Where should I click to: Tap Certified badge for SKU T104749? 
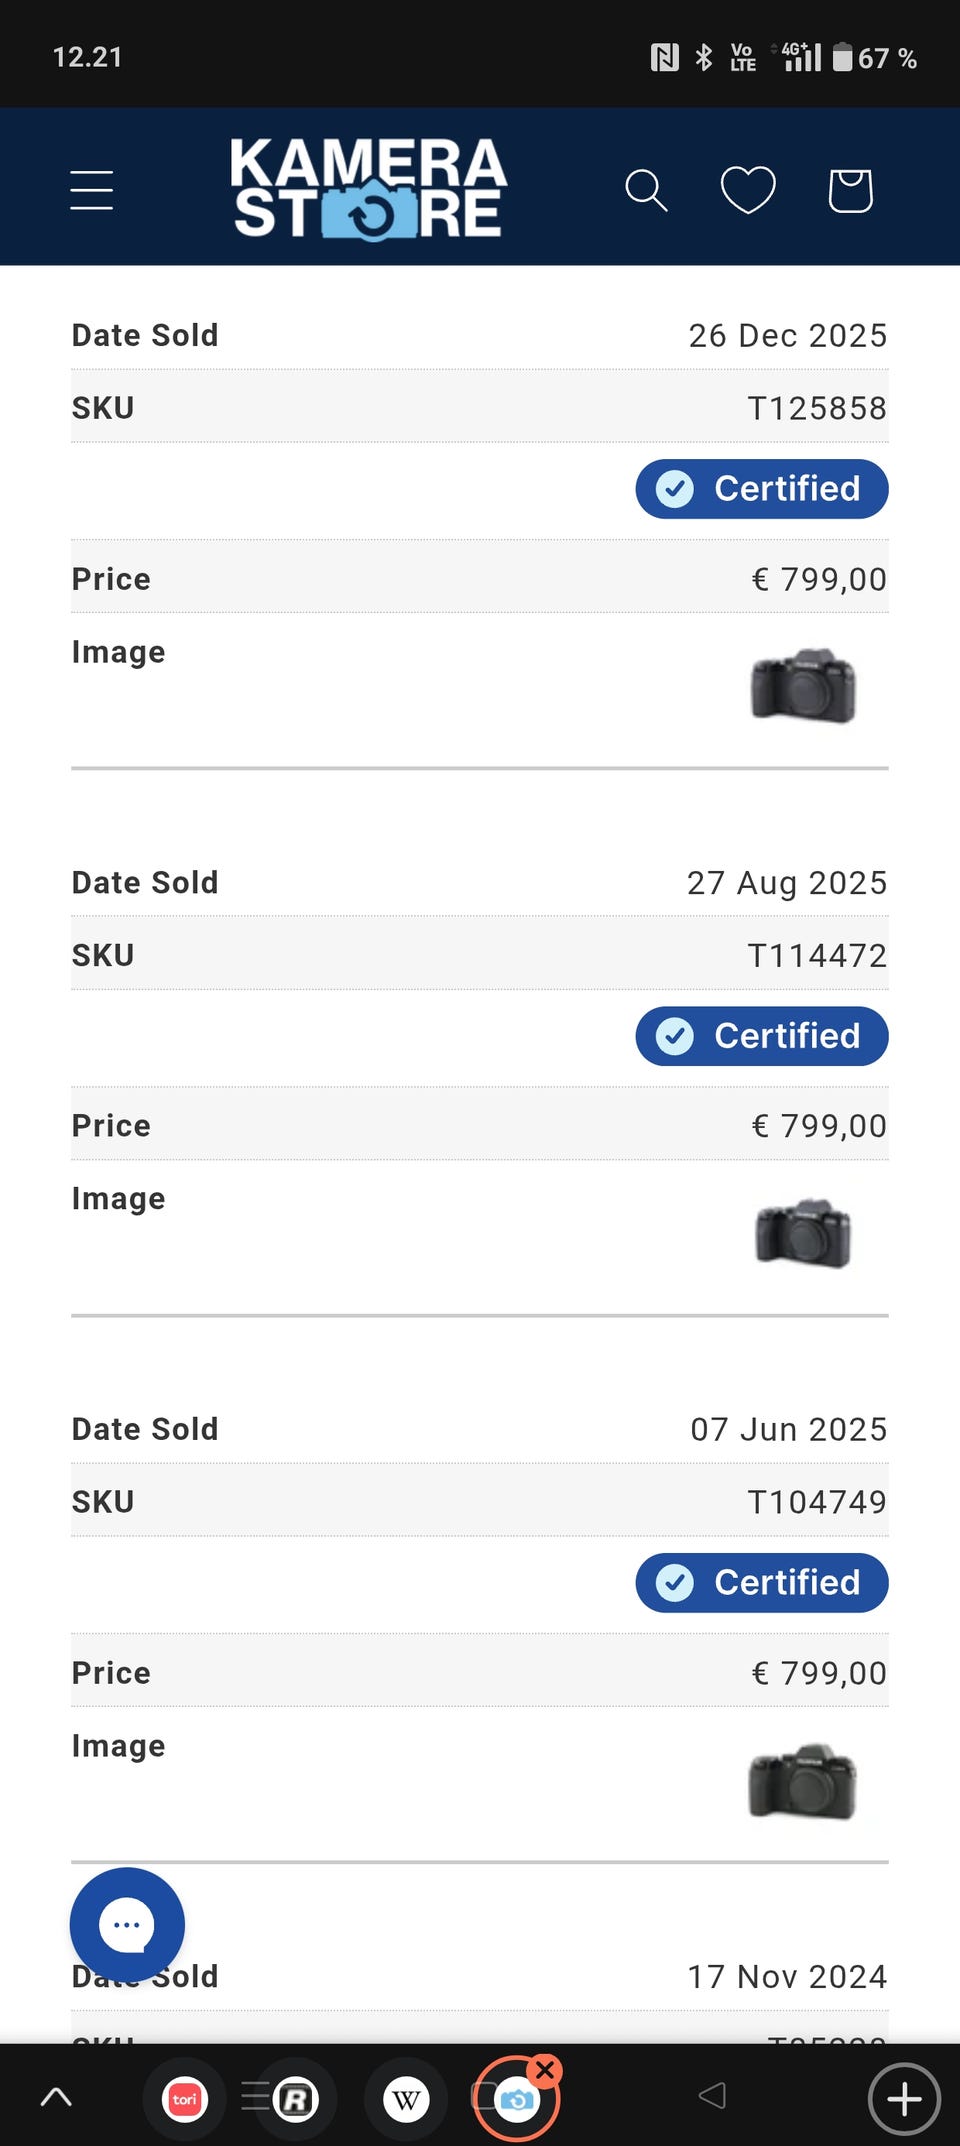point(762,1583)
